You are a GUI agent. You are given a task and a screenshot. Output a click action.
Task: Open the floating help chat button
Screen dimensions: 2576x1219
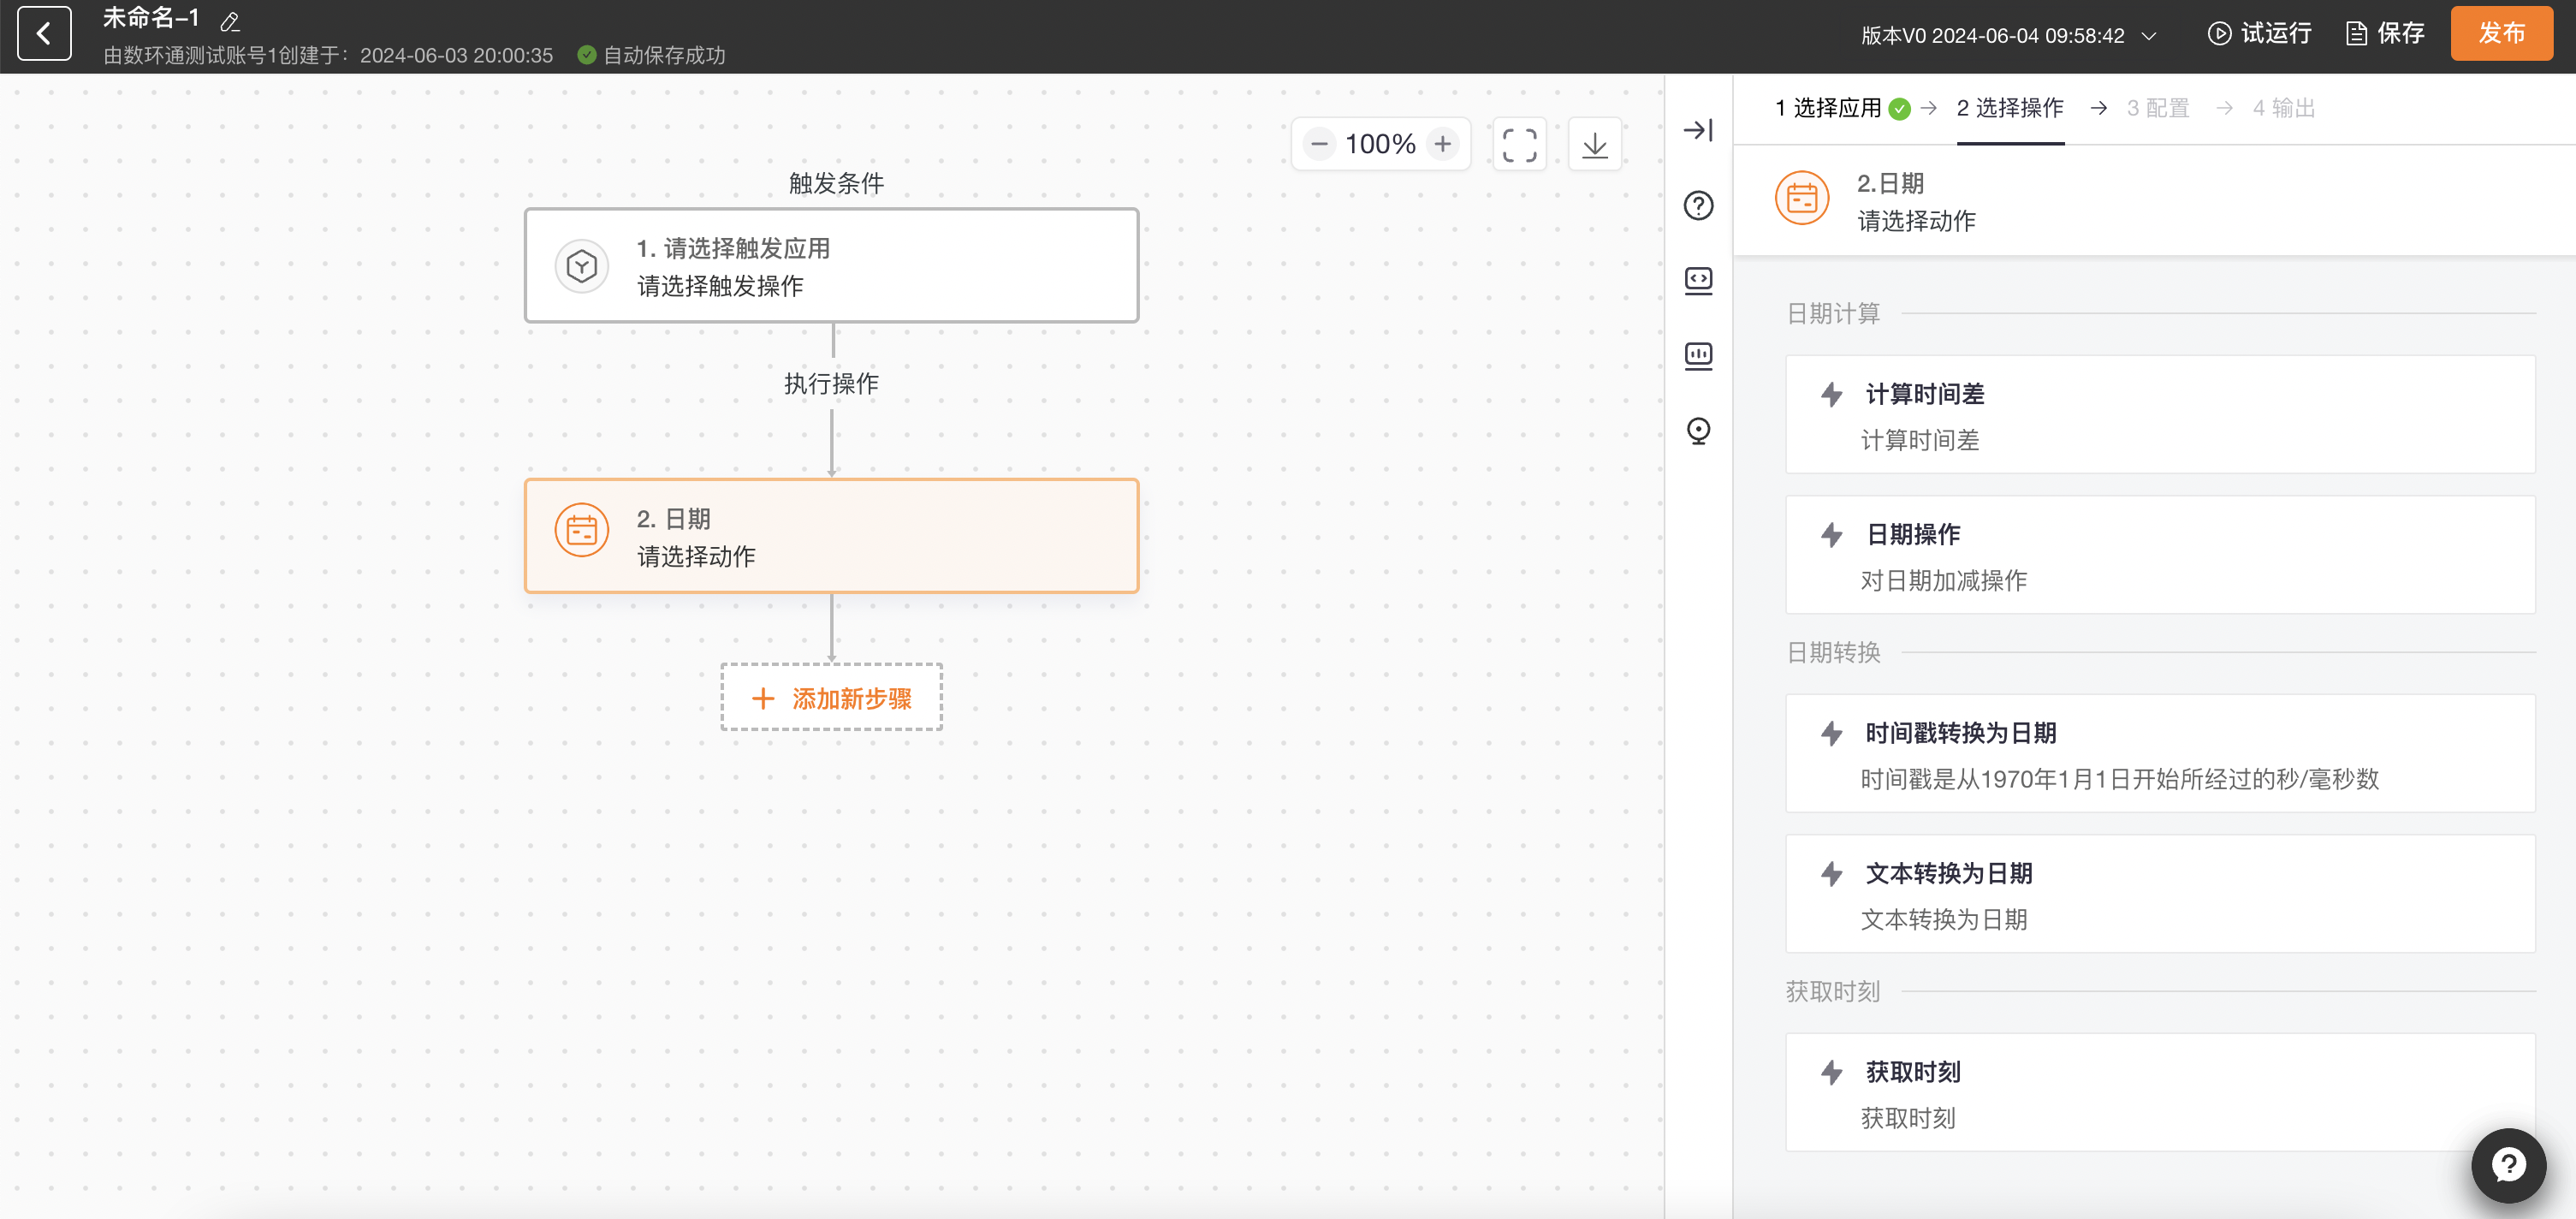pyautogui.click(x=2508, y=1165)
